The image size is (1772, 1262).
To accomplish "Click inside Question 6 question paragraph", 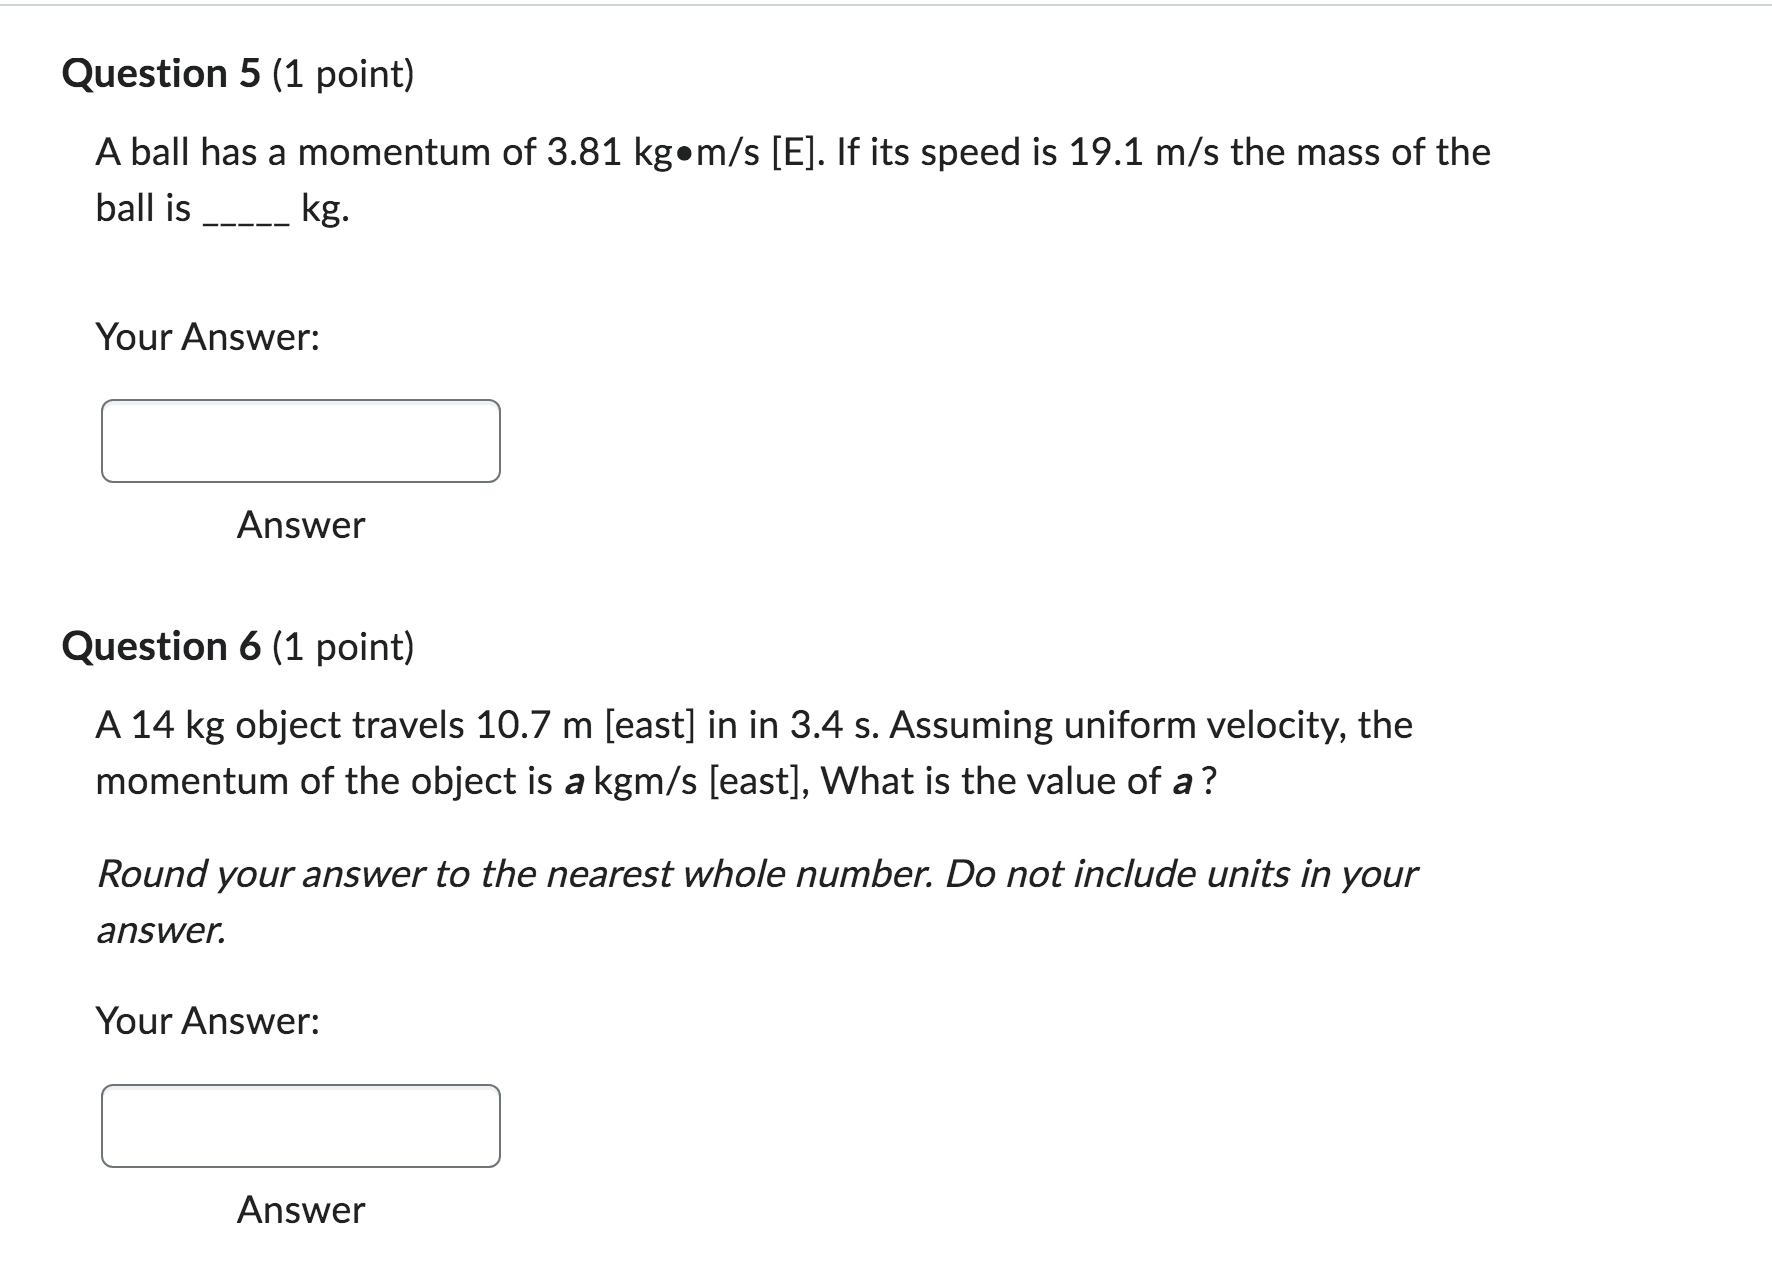I will pos(700,724).
